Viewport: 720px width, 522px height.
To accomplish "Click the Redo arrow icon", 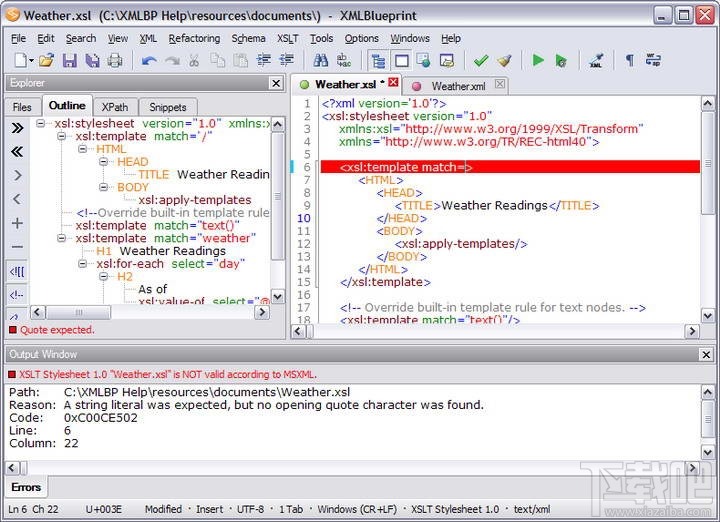I will pos(172,60).
